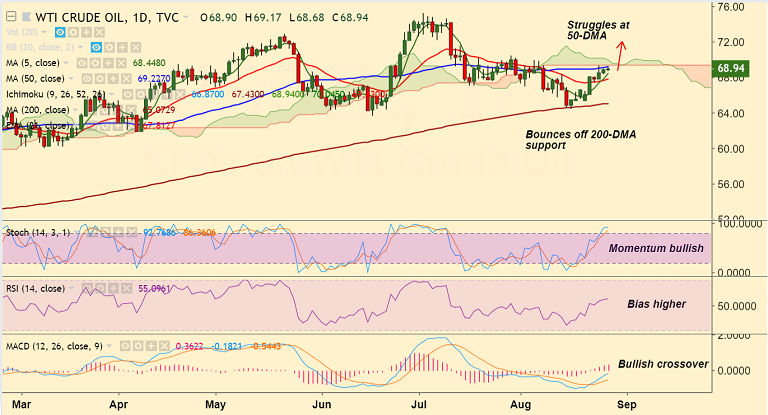768x415 pixels.
Task: Expand the MA (200, close) dropdown arrow
Action: [76, 110]
